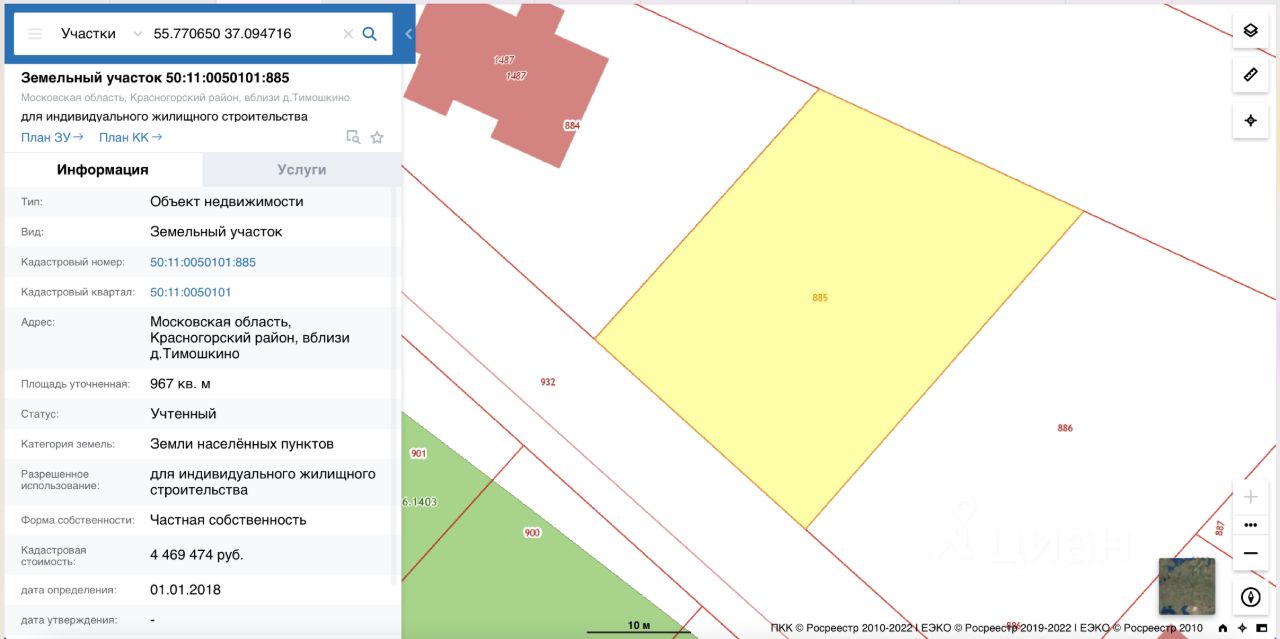Click the 'Объект недвижимости' type value
The image size is (1280, 639).
pos(227,201)
